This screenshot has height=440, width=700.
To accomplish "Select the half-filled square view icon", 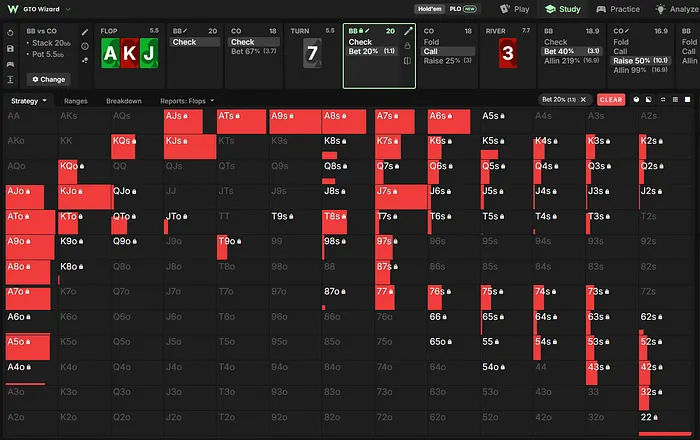I will point(649,100).
